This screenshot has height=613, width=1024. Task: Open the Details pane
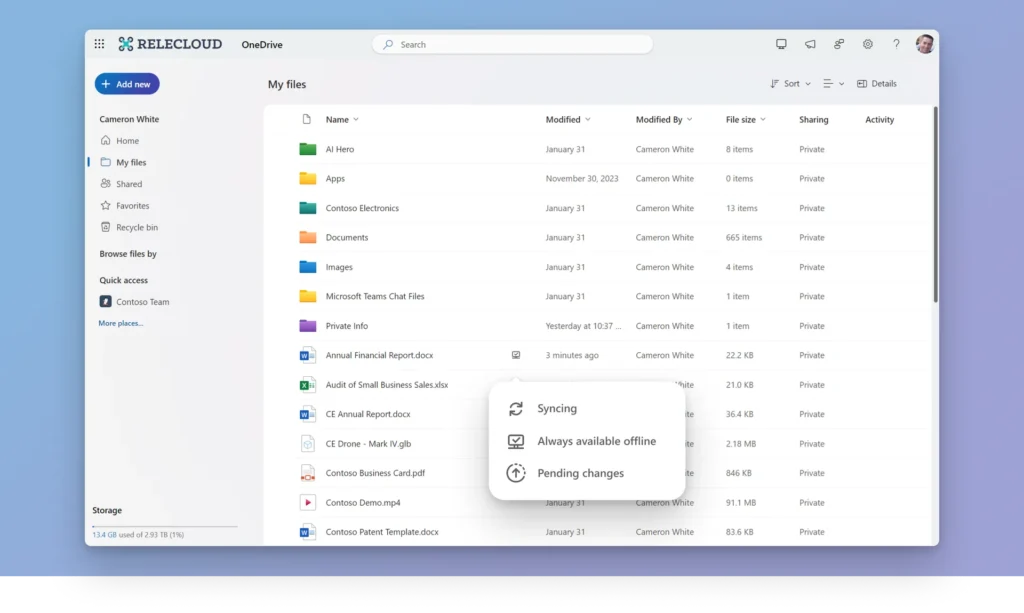coord(876,84)
